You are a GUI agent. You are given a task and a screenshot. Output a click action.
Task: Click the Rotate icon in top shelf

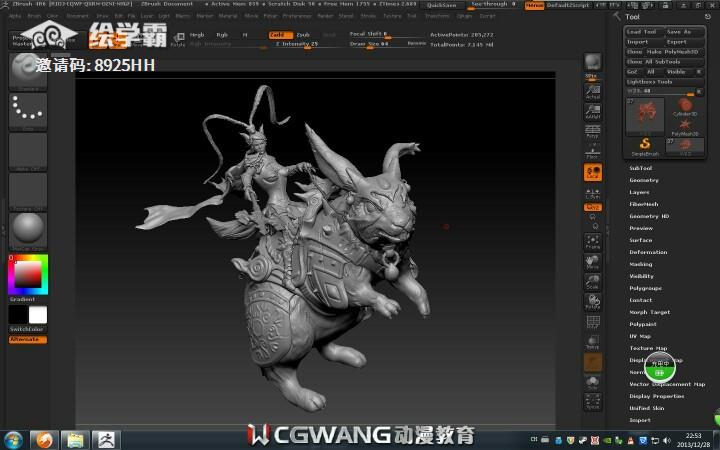click(178, 39)
